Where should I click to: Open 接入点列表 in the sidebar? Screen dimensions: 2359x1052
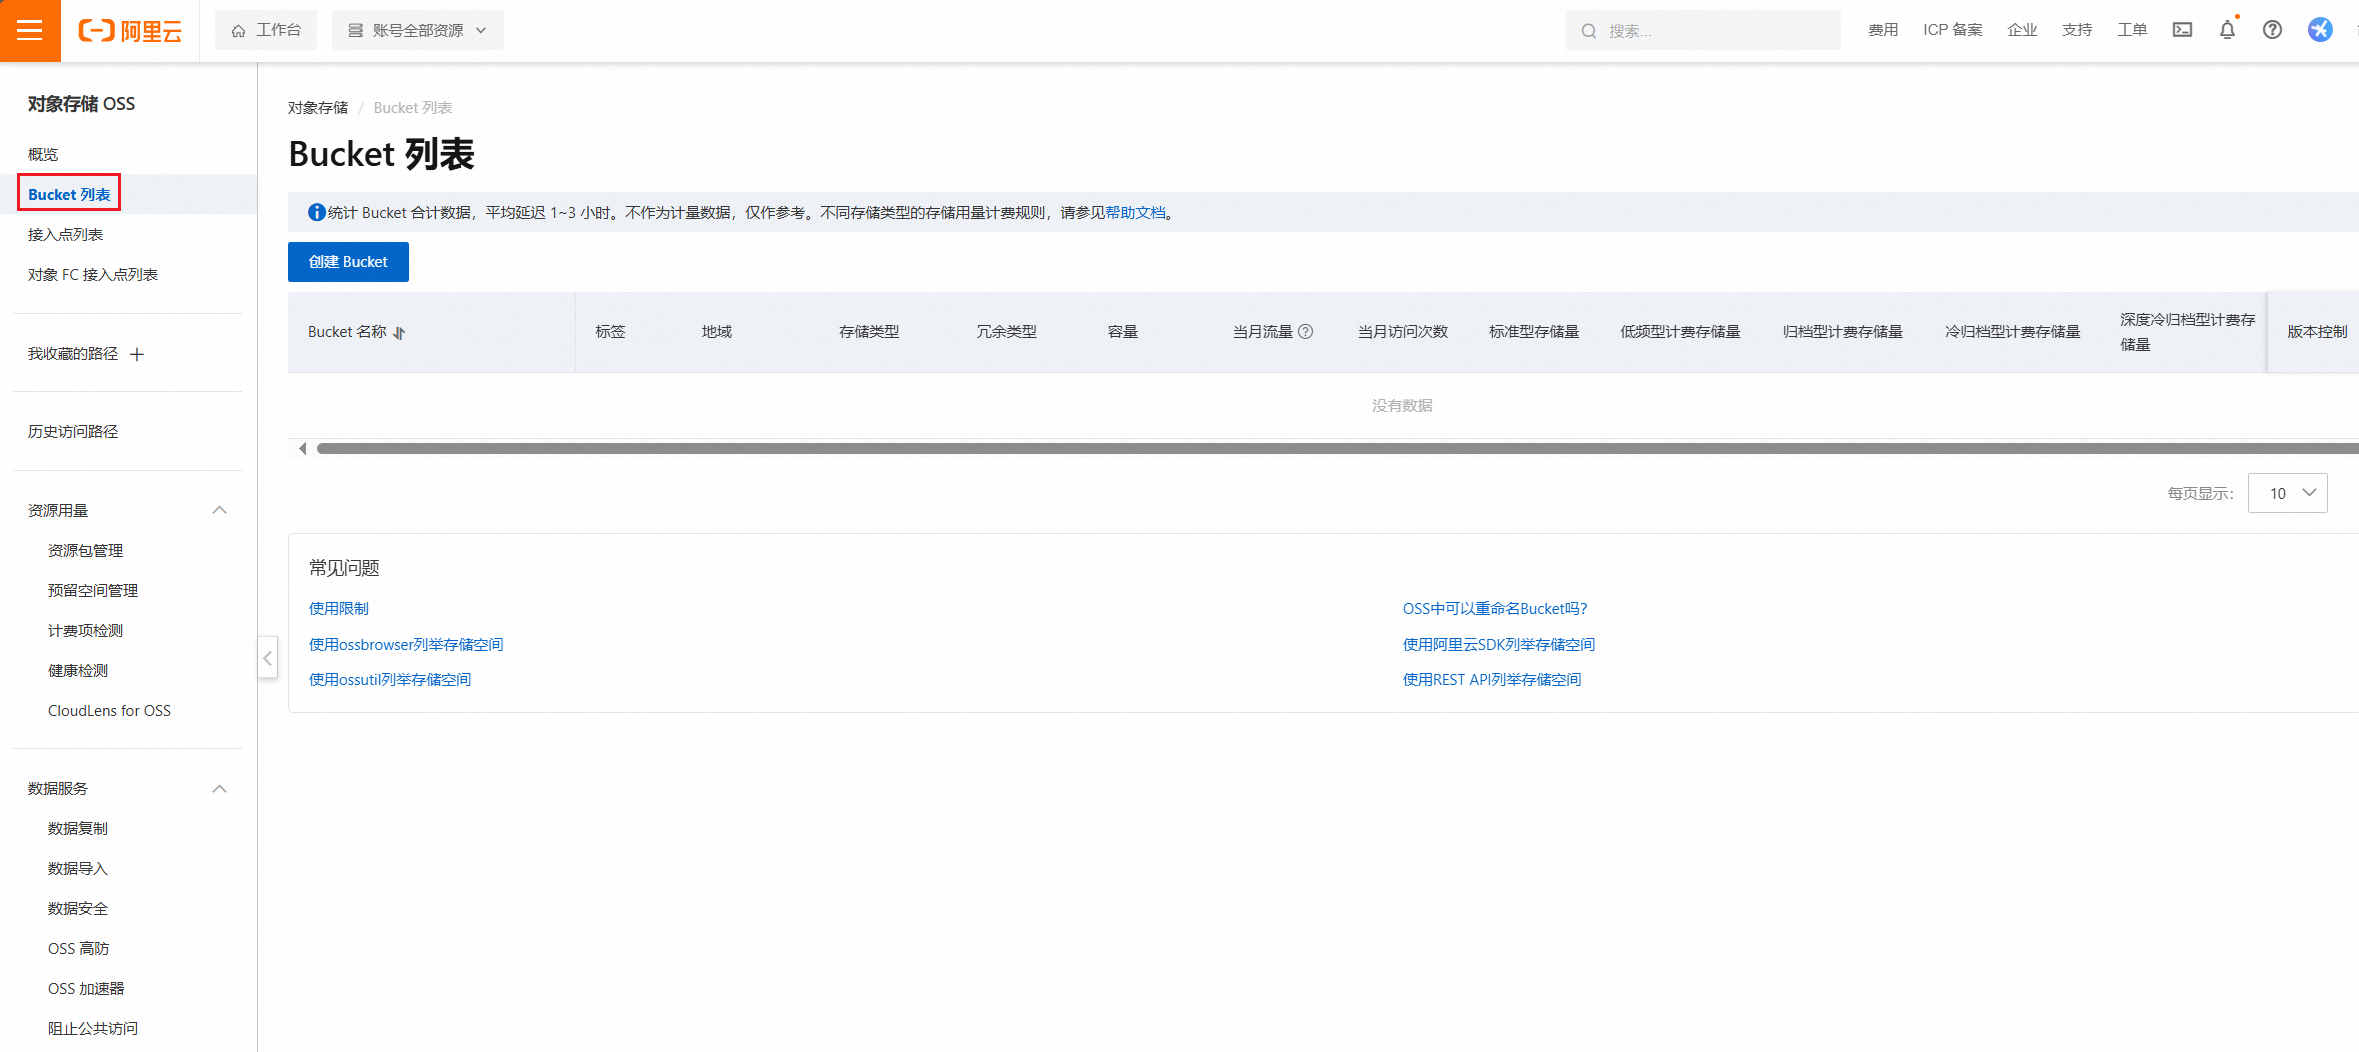(65, 234)
